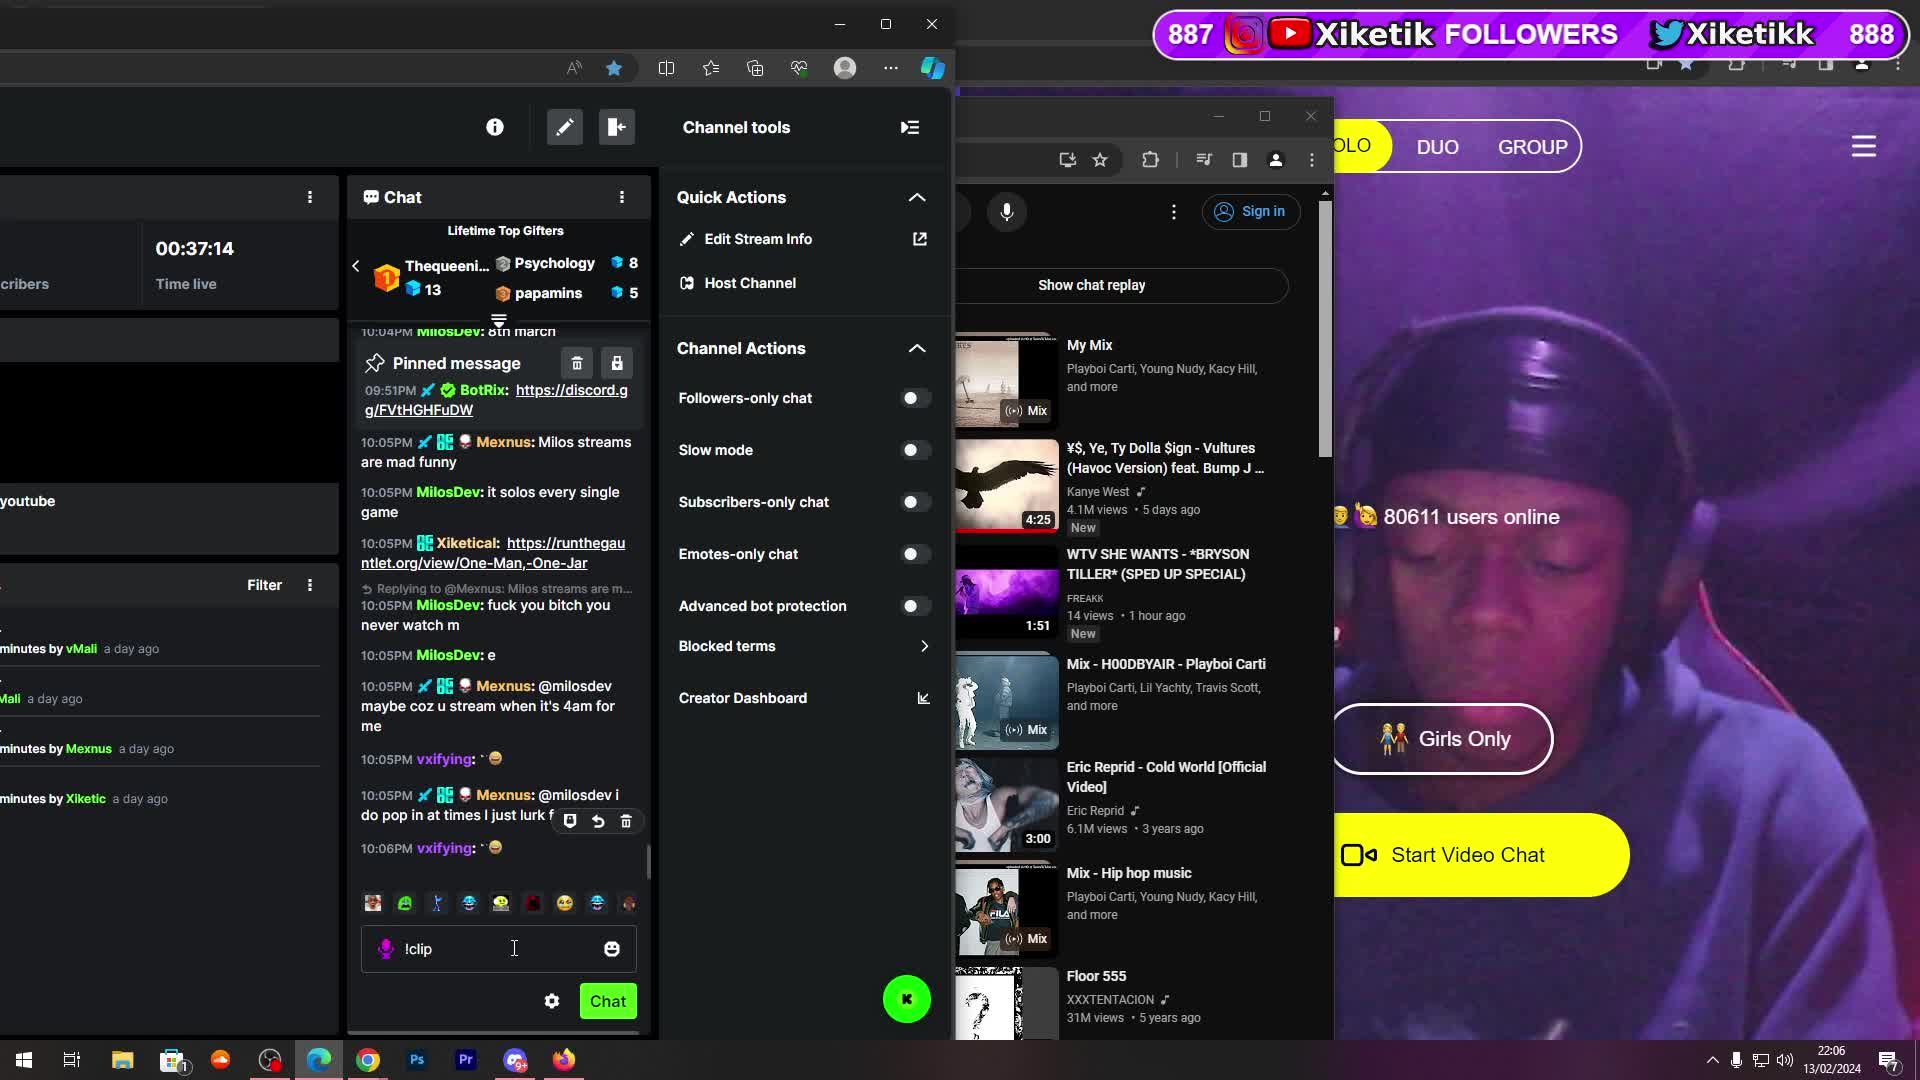Screen dimensions: 1920x1080
Task: Launch OBS Studio from the taskbar
Action: (x=269, y=1059)
